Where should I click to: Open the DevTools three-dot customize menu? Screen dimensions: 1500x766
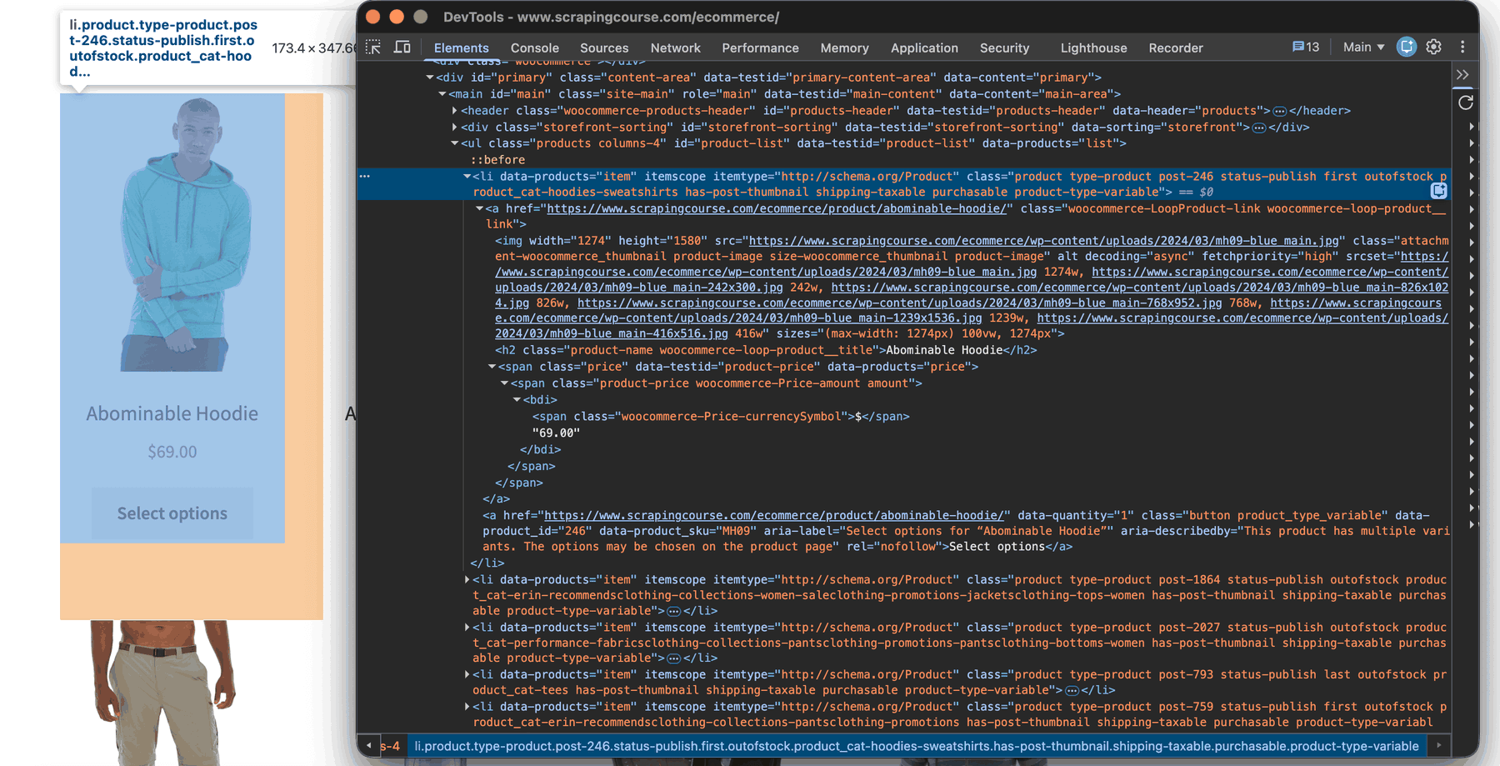[1462, 47]
